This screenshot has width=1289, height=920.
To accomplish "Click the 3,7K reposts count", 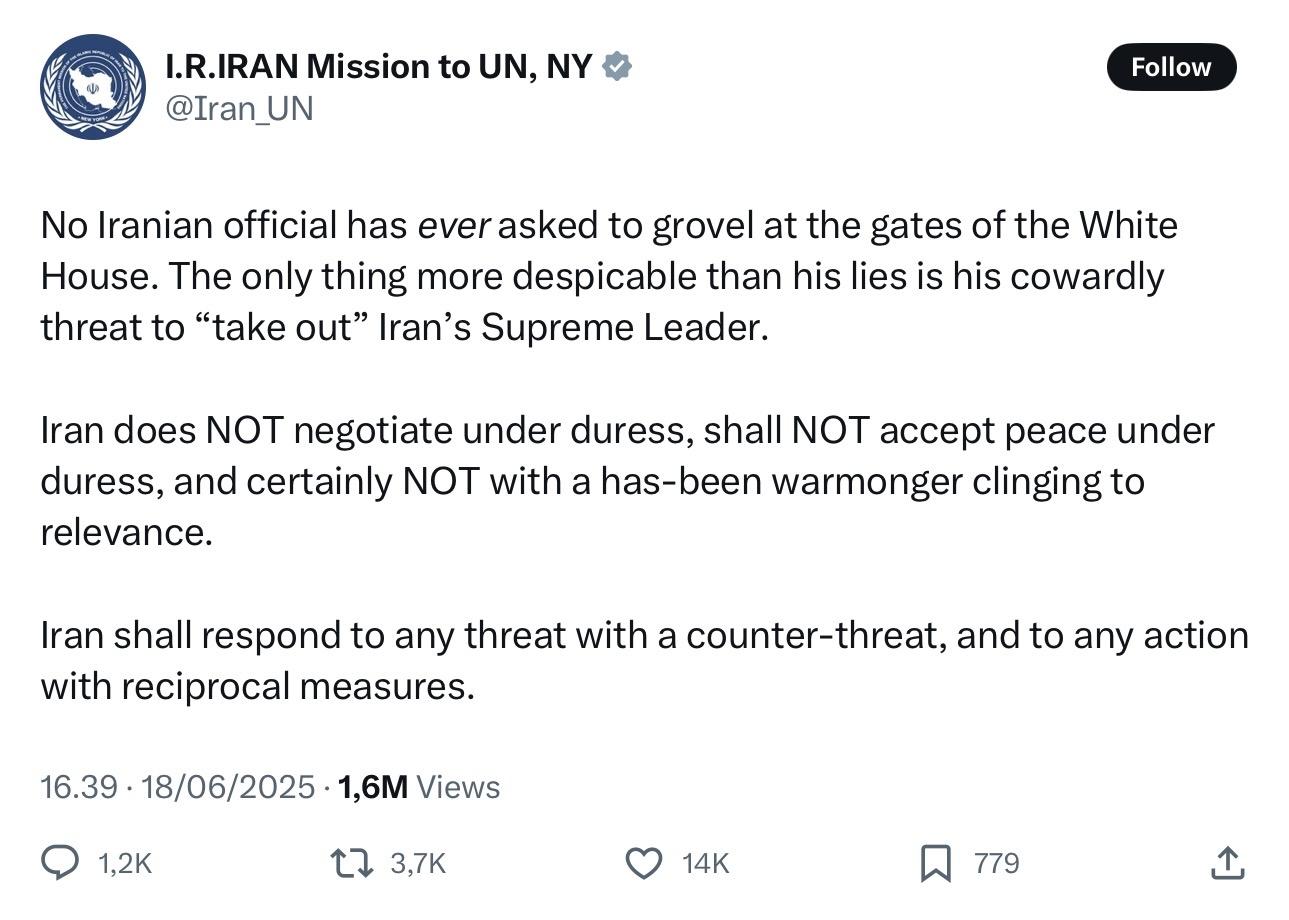I will pos(417,863).
